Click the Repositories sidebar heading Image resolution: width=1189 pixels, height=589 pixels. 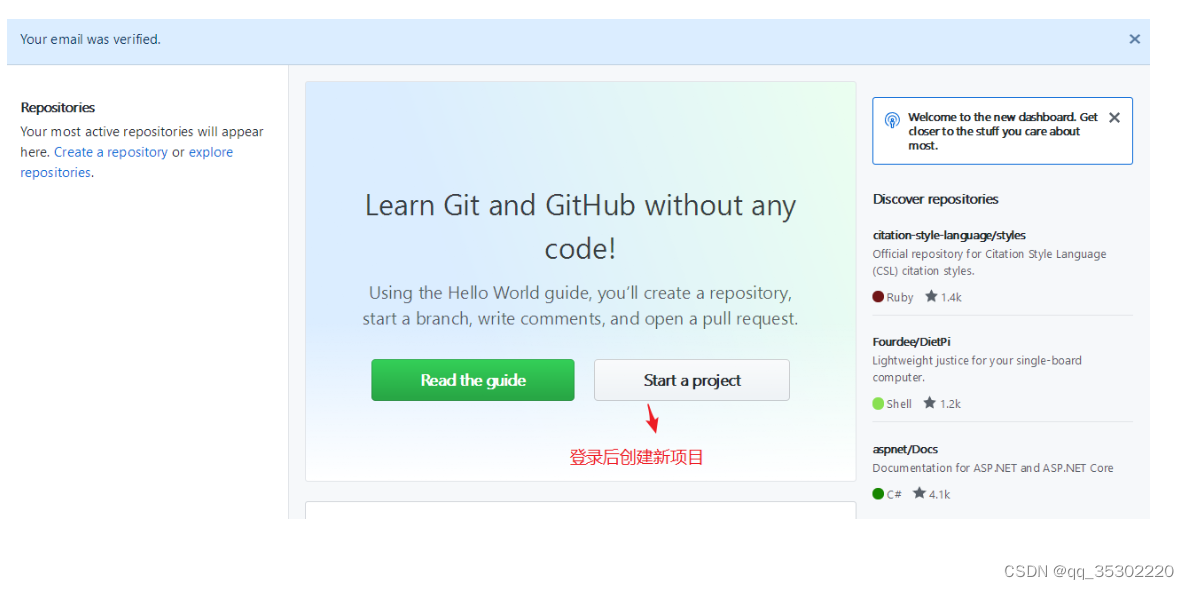point(58,108)
